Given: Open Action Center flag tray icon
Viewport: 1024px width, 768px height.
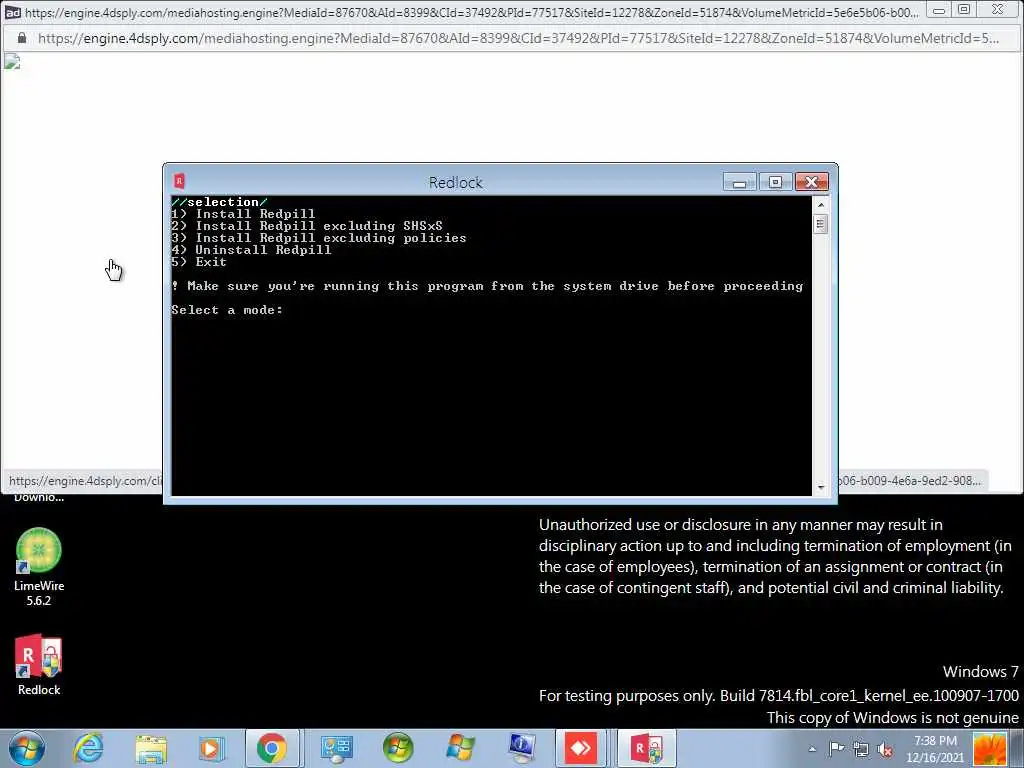Looking at the screenshot, I should [x=837, y=748].
